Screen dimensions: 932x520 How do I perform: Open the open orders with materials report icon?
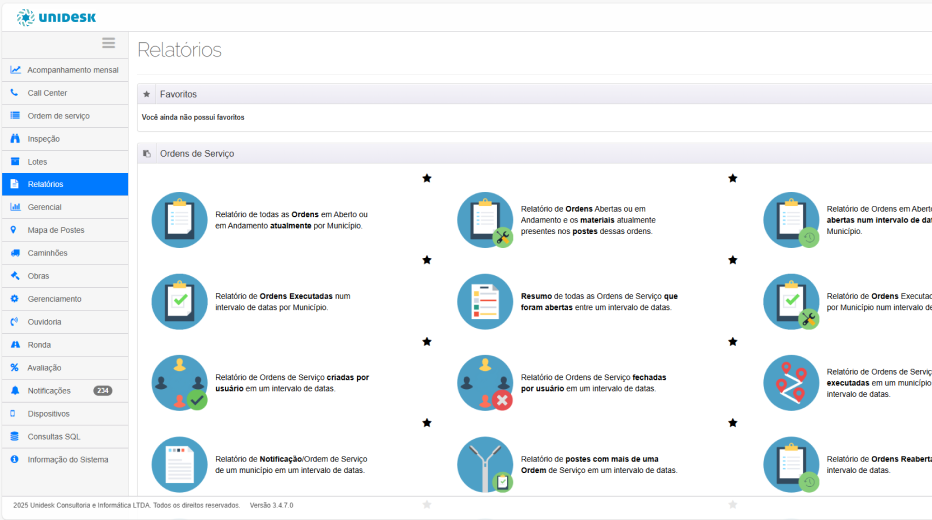click(x=486, y=220)
